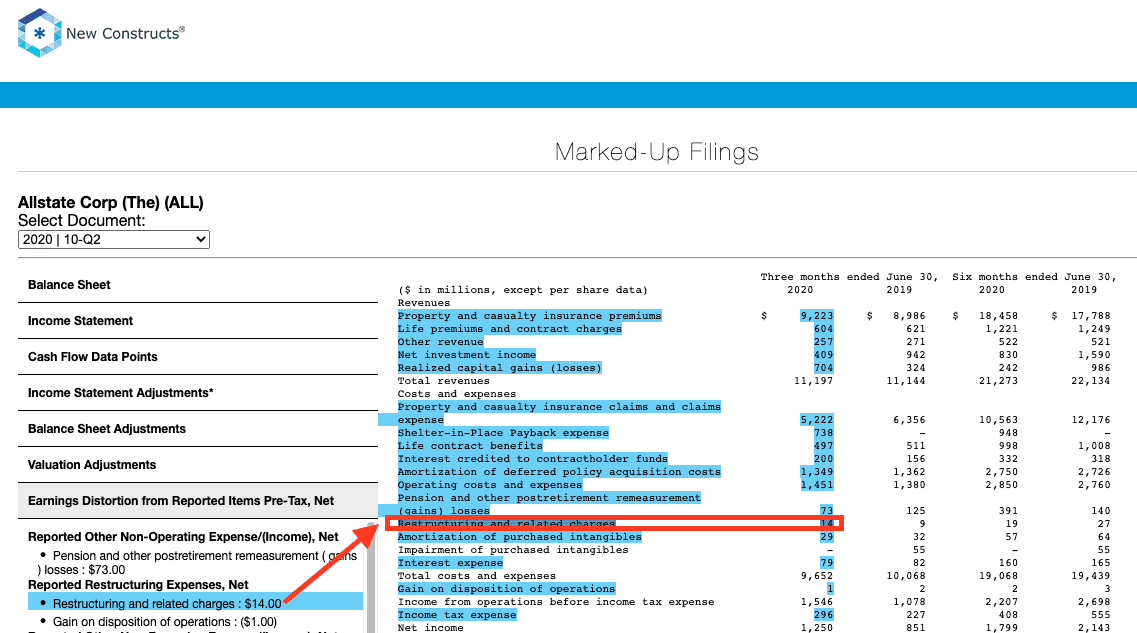Click the Marked-Up Filings page title

pyautogui.click(x=656, y=152)
